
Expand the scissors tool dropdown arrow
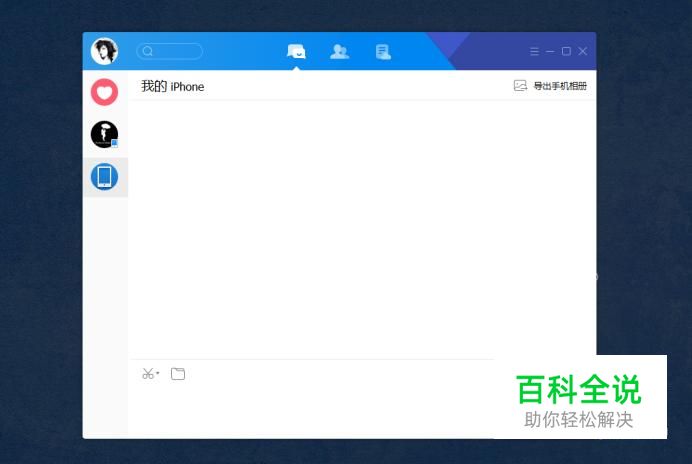pos(158,373)
